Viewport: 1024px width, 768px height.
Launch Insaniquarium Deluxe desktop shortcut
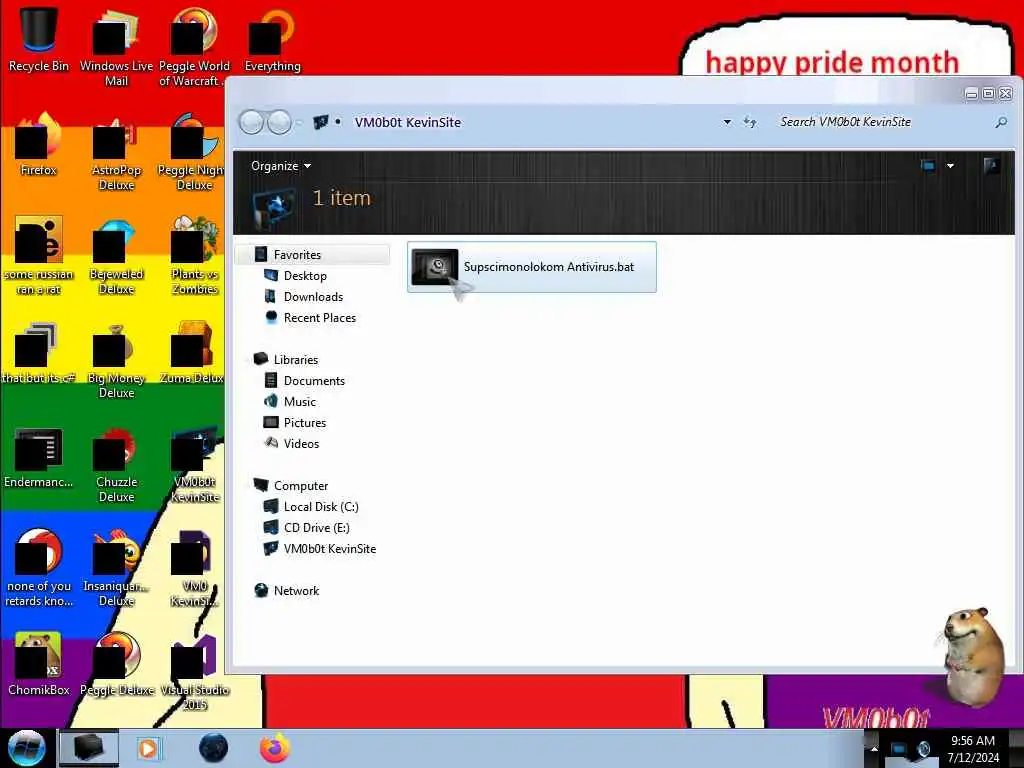pos(116,568)
